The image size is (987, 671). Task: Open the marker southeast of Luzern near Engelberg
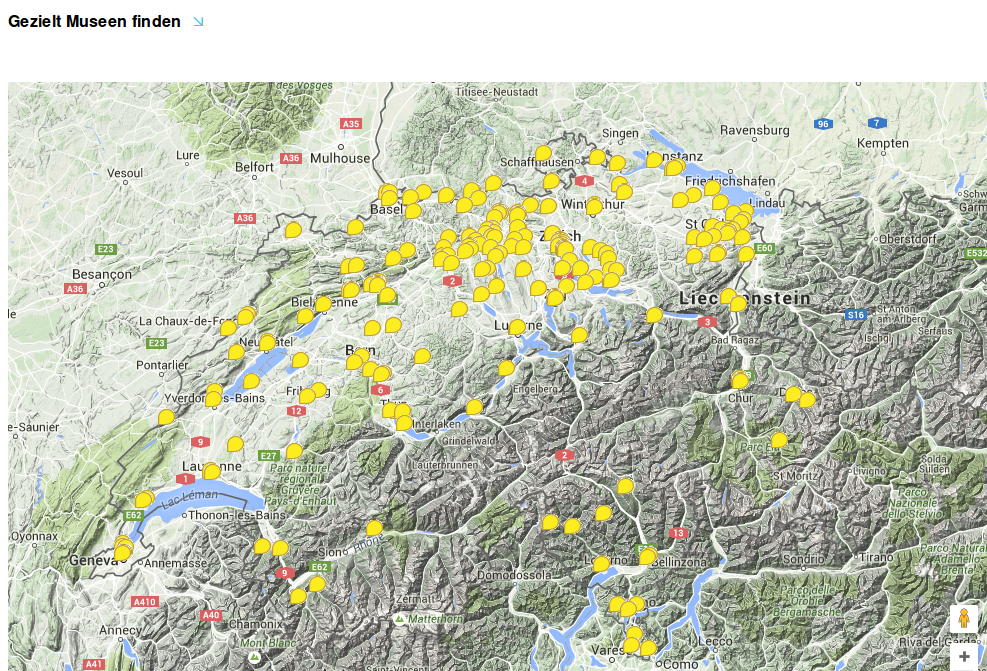506,368
